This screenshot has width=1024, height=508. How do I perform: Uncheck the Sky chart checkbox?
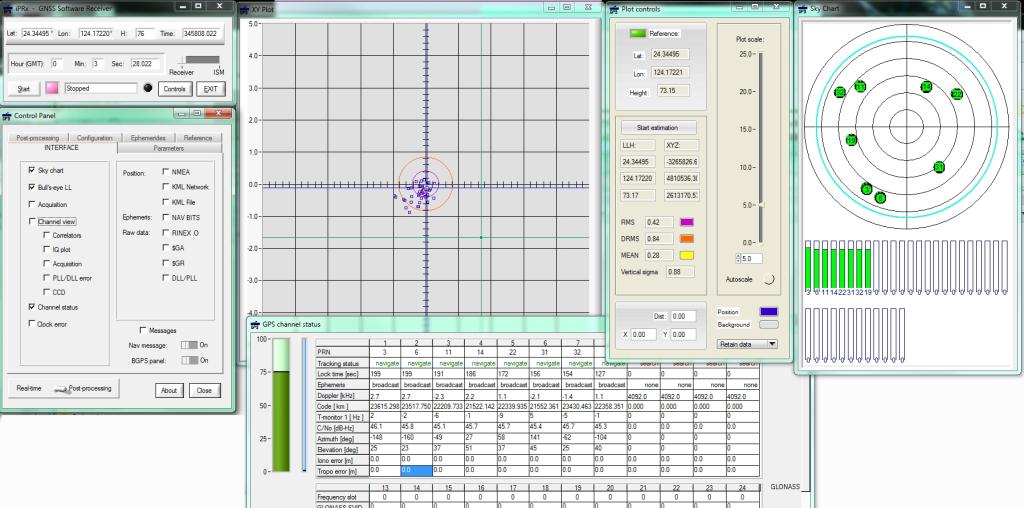pyautogui.click(x=31, y=170)
